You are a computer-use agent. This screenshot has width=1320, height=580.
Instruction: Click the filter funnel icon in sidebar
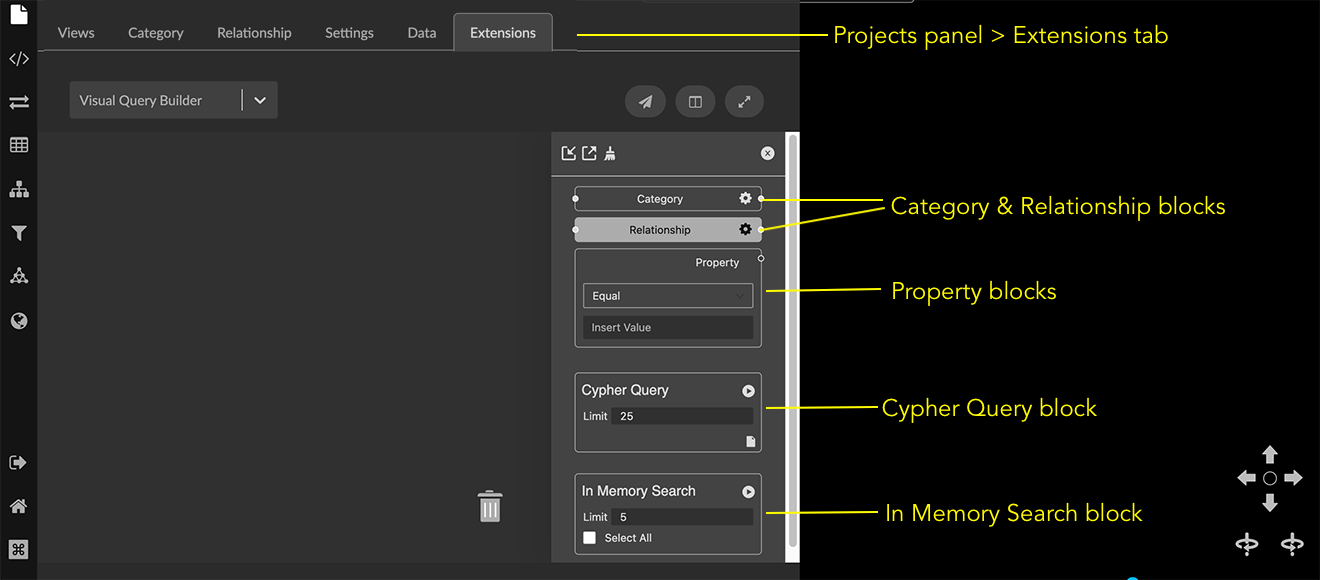(18, 233)
